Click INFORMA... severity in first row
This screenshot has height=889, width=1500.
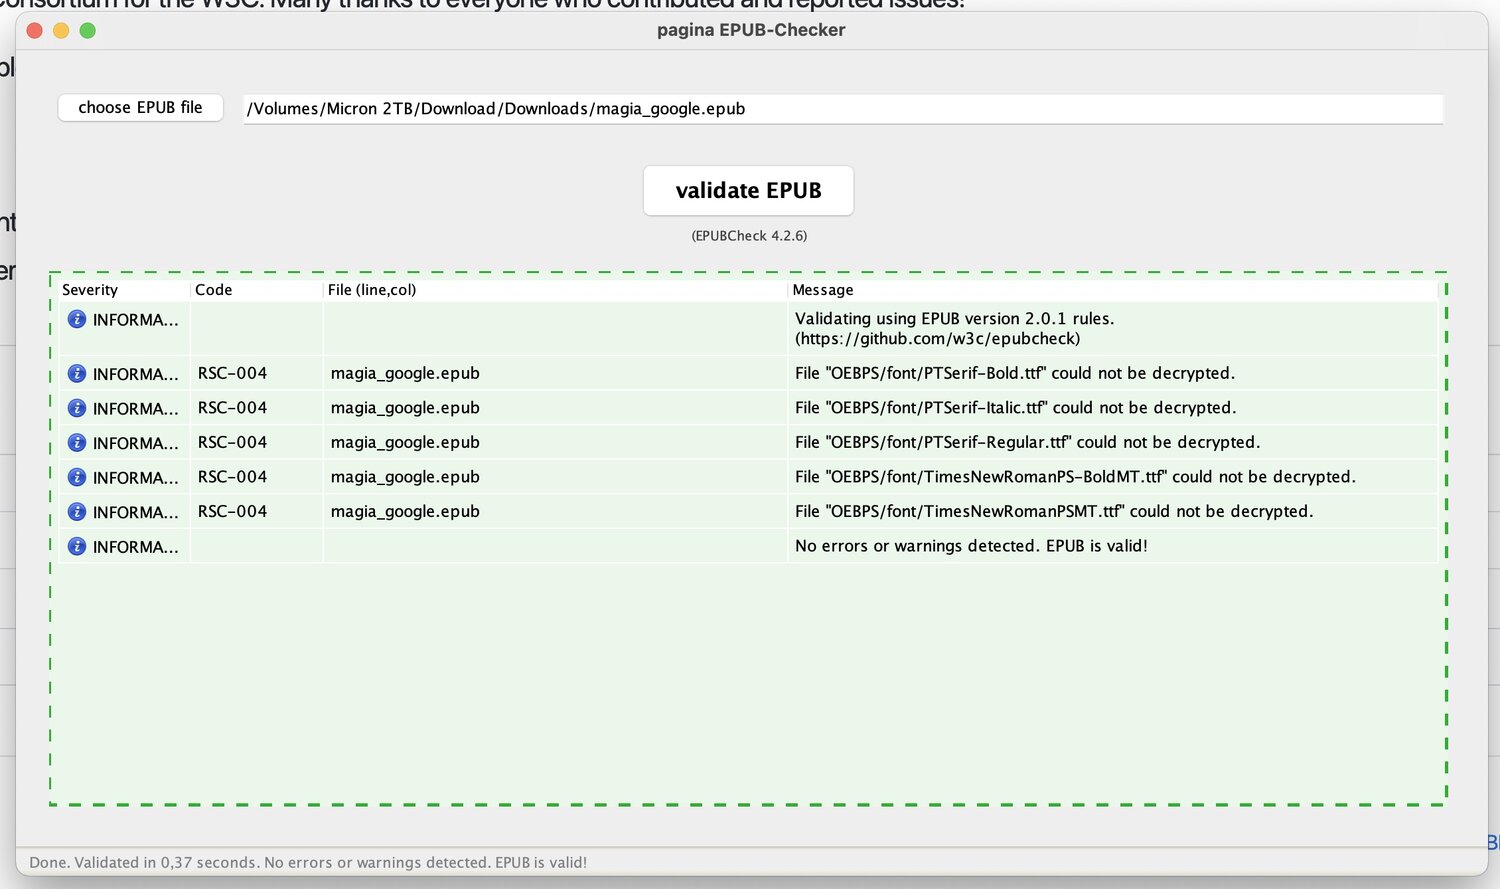pos(135,320)
